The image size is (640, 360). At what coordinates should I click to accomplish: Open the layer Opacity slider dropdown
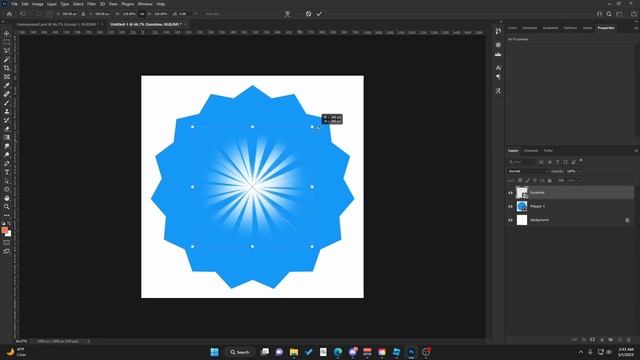point(580,171)
